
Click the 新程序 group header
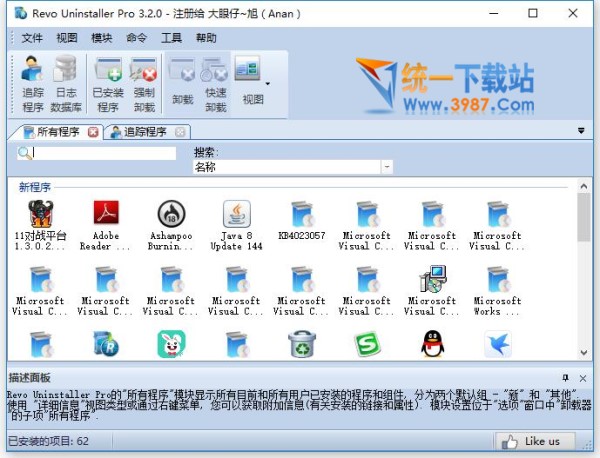pos(35,187)
